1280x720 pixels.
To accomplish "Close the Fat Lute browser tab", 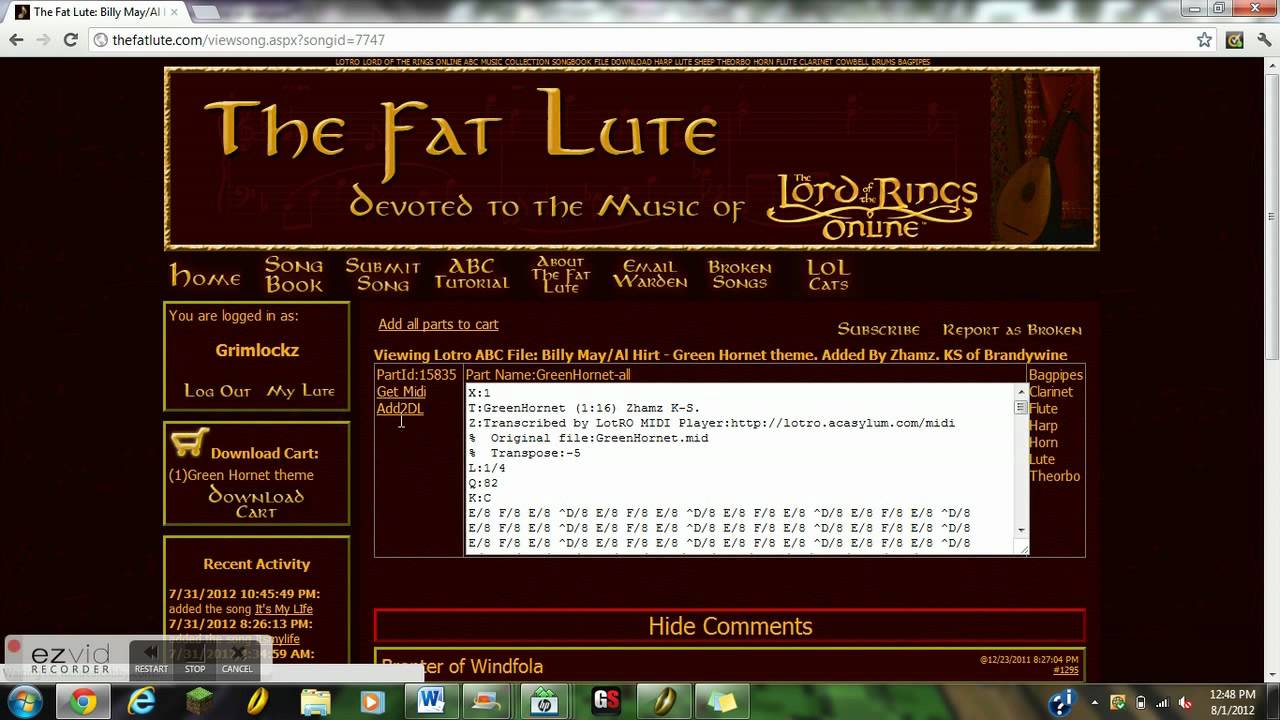I will [172, 12].
